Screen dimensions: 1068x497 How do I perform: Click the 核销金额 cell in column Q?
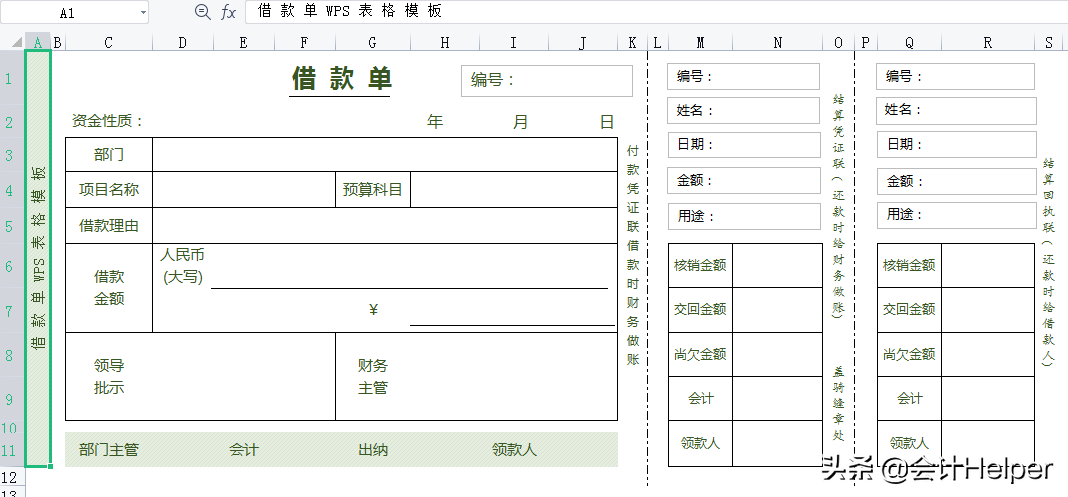tap(909, 265)
